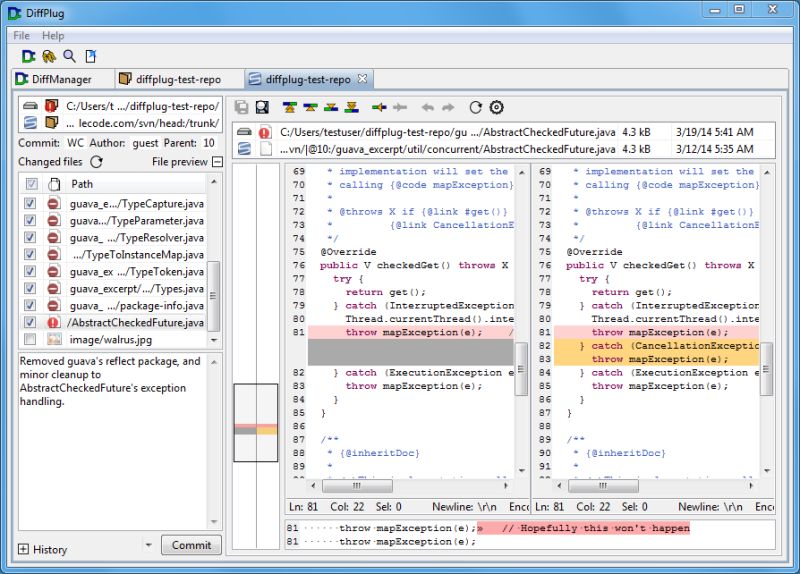This screenshot has height=574, width=800.
Task: Open the magnifying glass search tool
Action: coord(69,56)
